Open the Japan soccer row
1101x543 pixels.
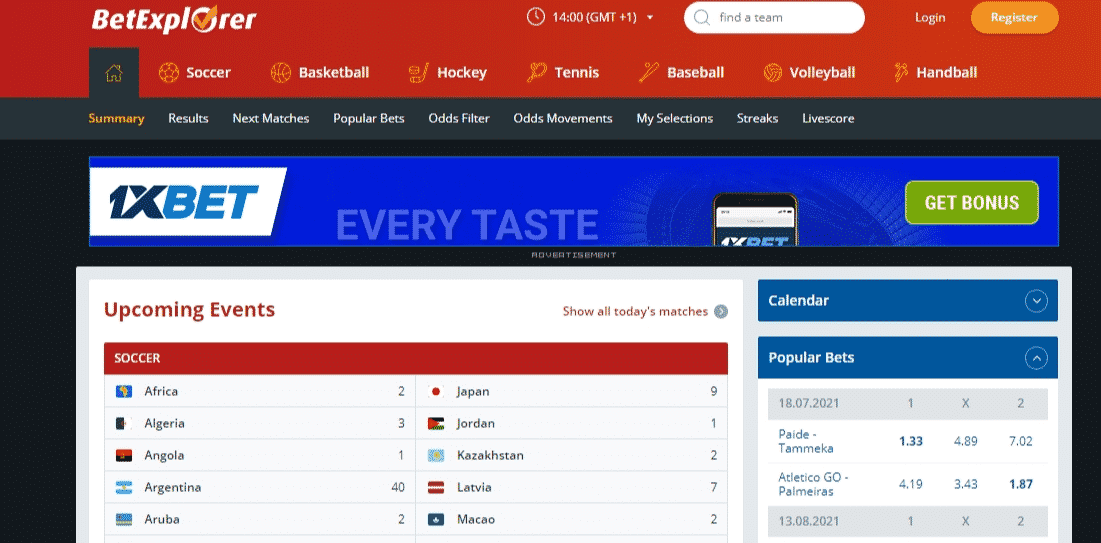pos(572,391)
